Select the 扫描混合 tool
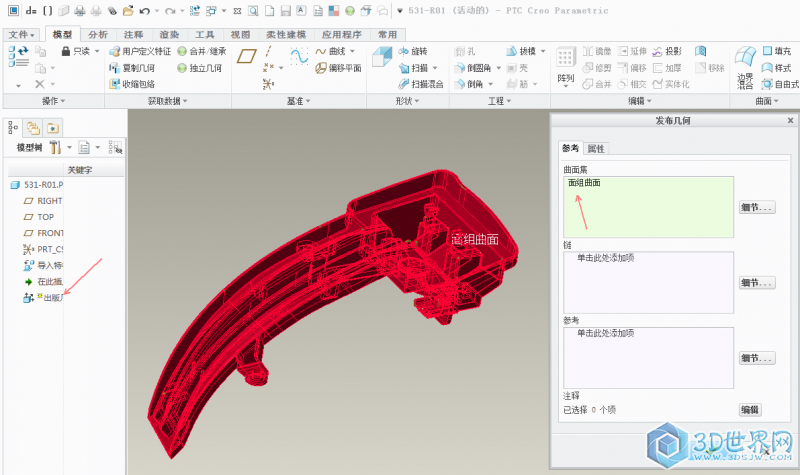This screenshot has height=475, width=800. 421,84
